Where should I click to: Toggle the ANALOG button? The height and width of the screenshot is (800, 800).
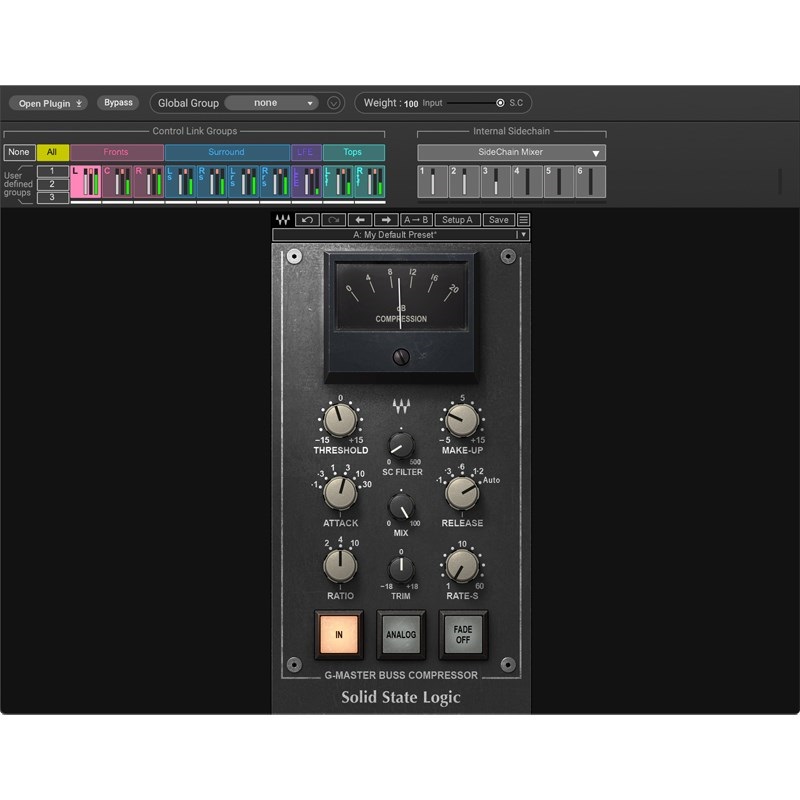[x=401, y=635]
